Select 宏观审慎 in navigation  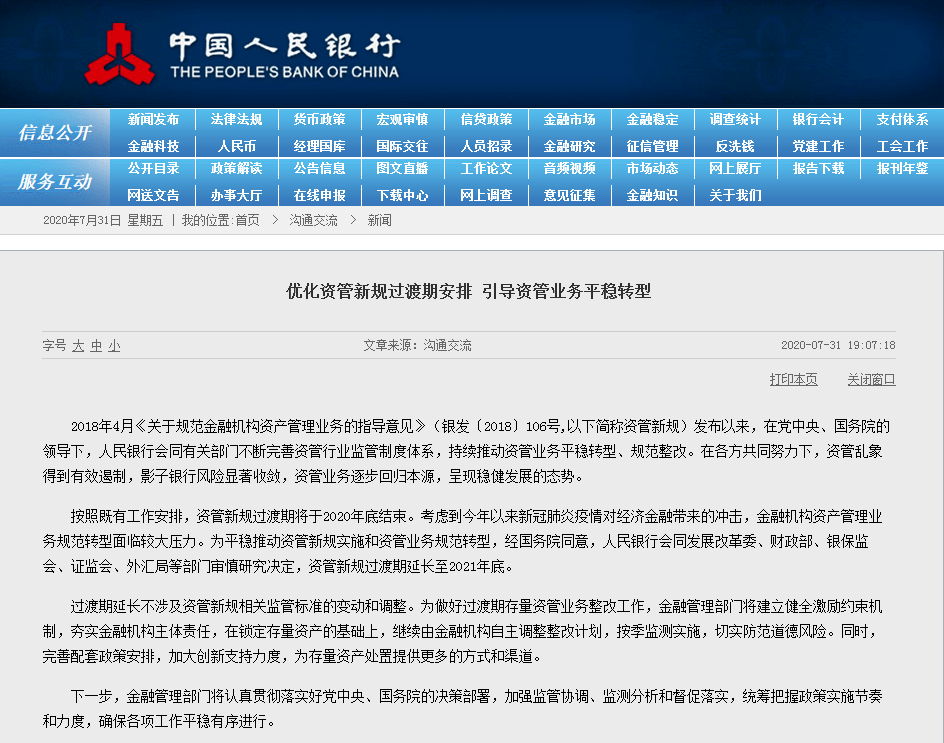pyautogui.click(x=403, y=119)
